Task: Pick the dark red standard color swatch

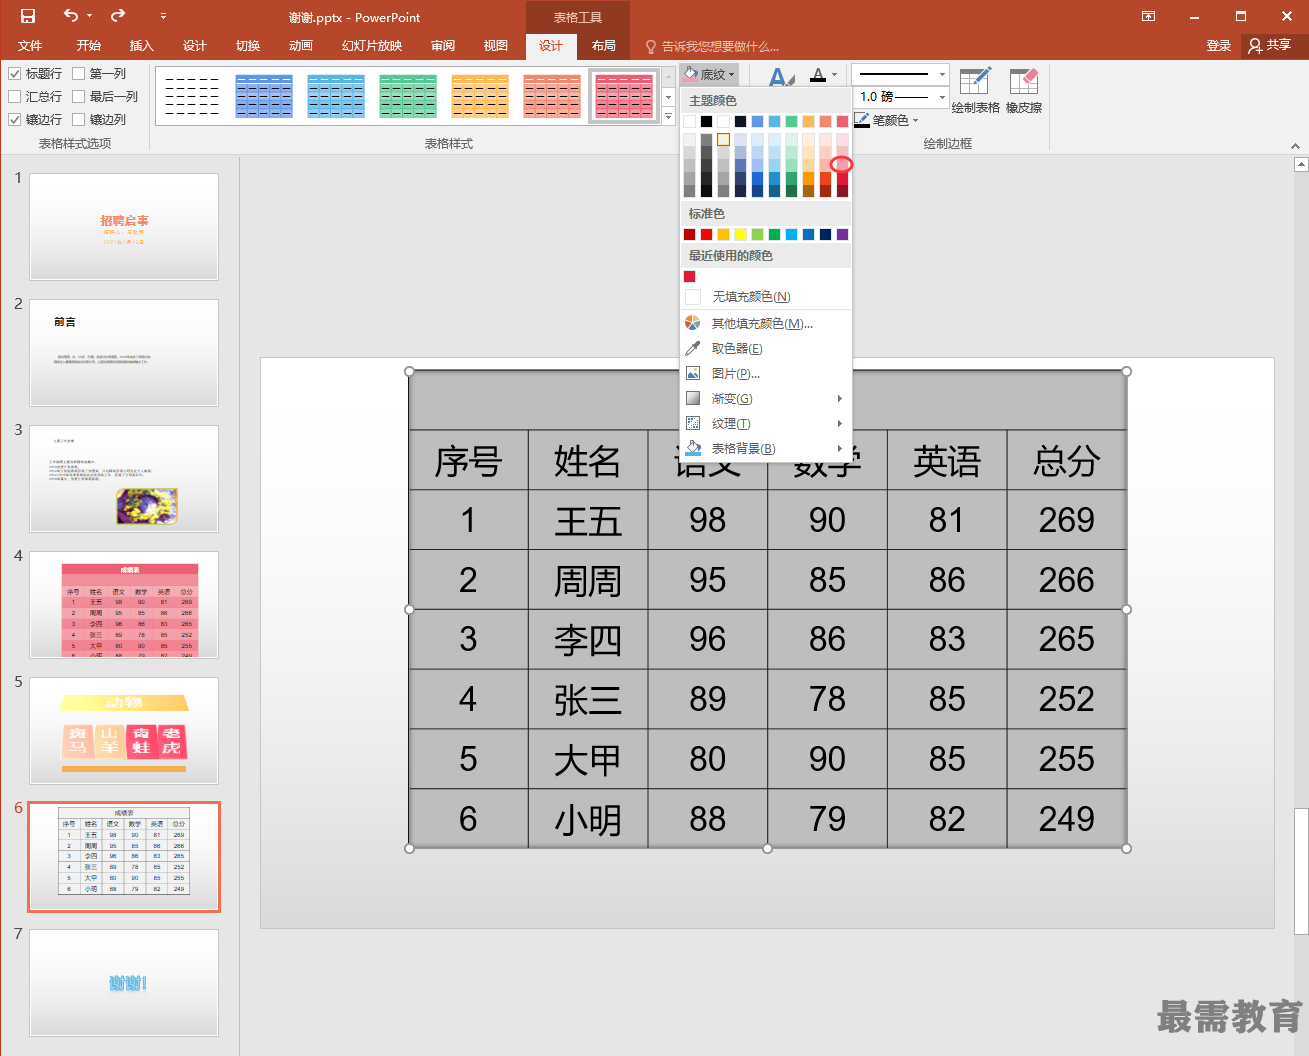Action: pos(689,234)
